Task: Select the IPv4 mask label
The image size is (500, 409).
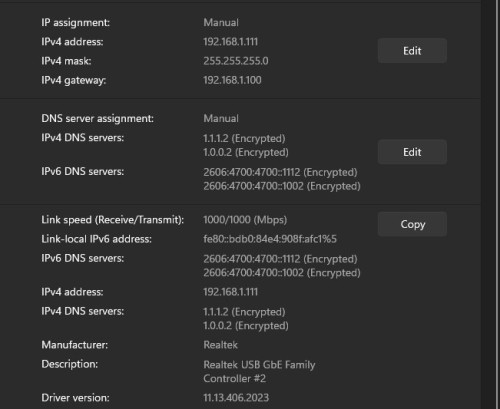Action: (x=66, y=61)
